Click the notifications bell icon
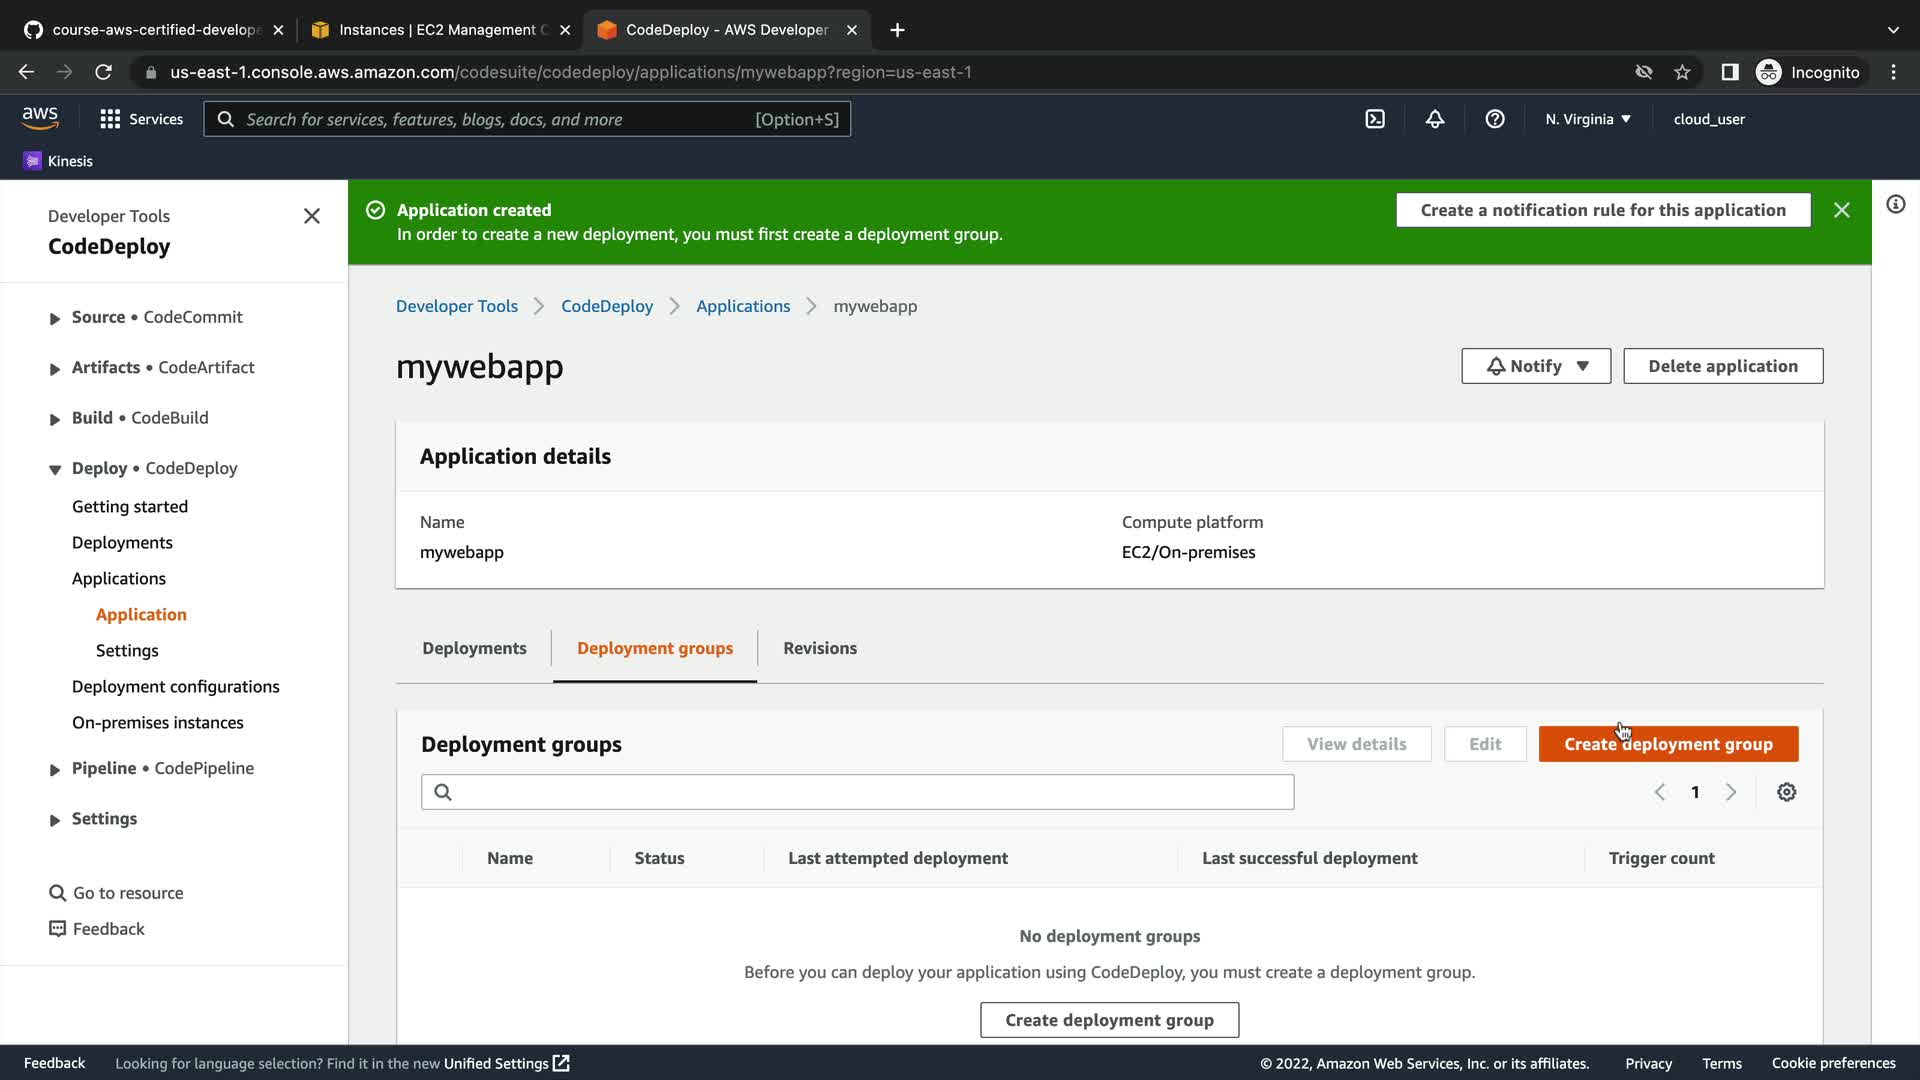The width and height of the screenshot is (1920, 1080). (1435, 119)
